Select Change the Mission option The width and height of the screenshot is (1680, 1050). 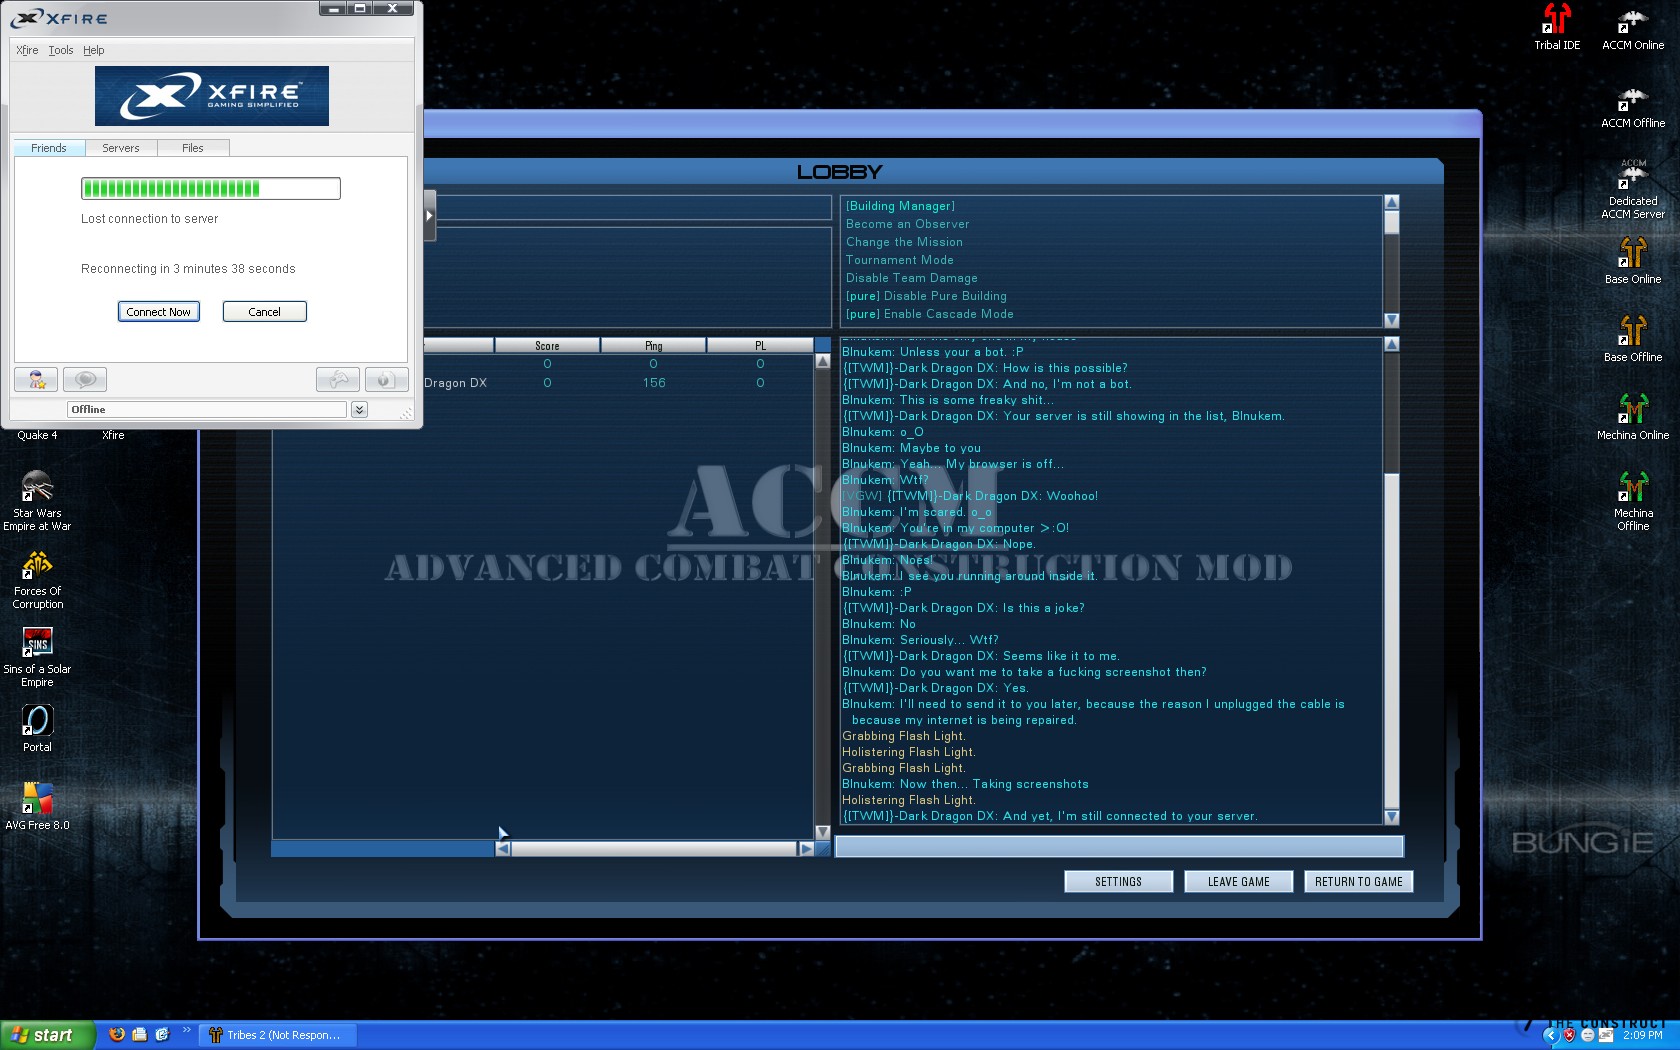[904, 242]
